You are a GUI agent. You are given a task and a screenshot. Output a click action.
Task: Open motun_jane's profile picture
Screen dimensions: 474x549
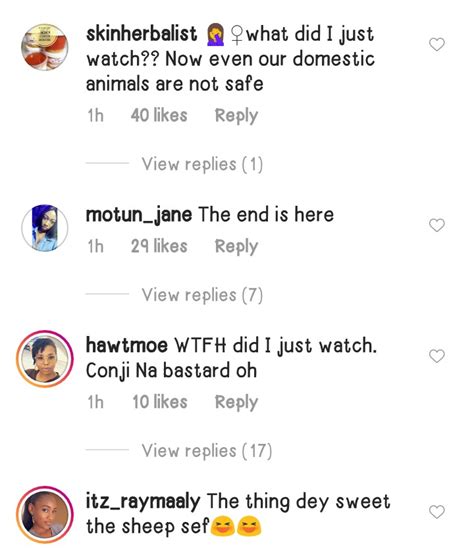pyautogui.click(x=44, y=228)
